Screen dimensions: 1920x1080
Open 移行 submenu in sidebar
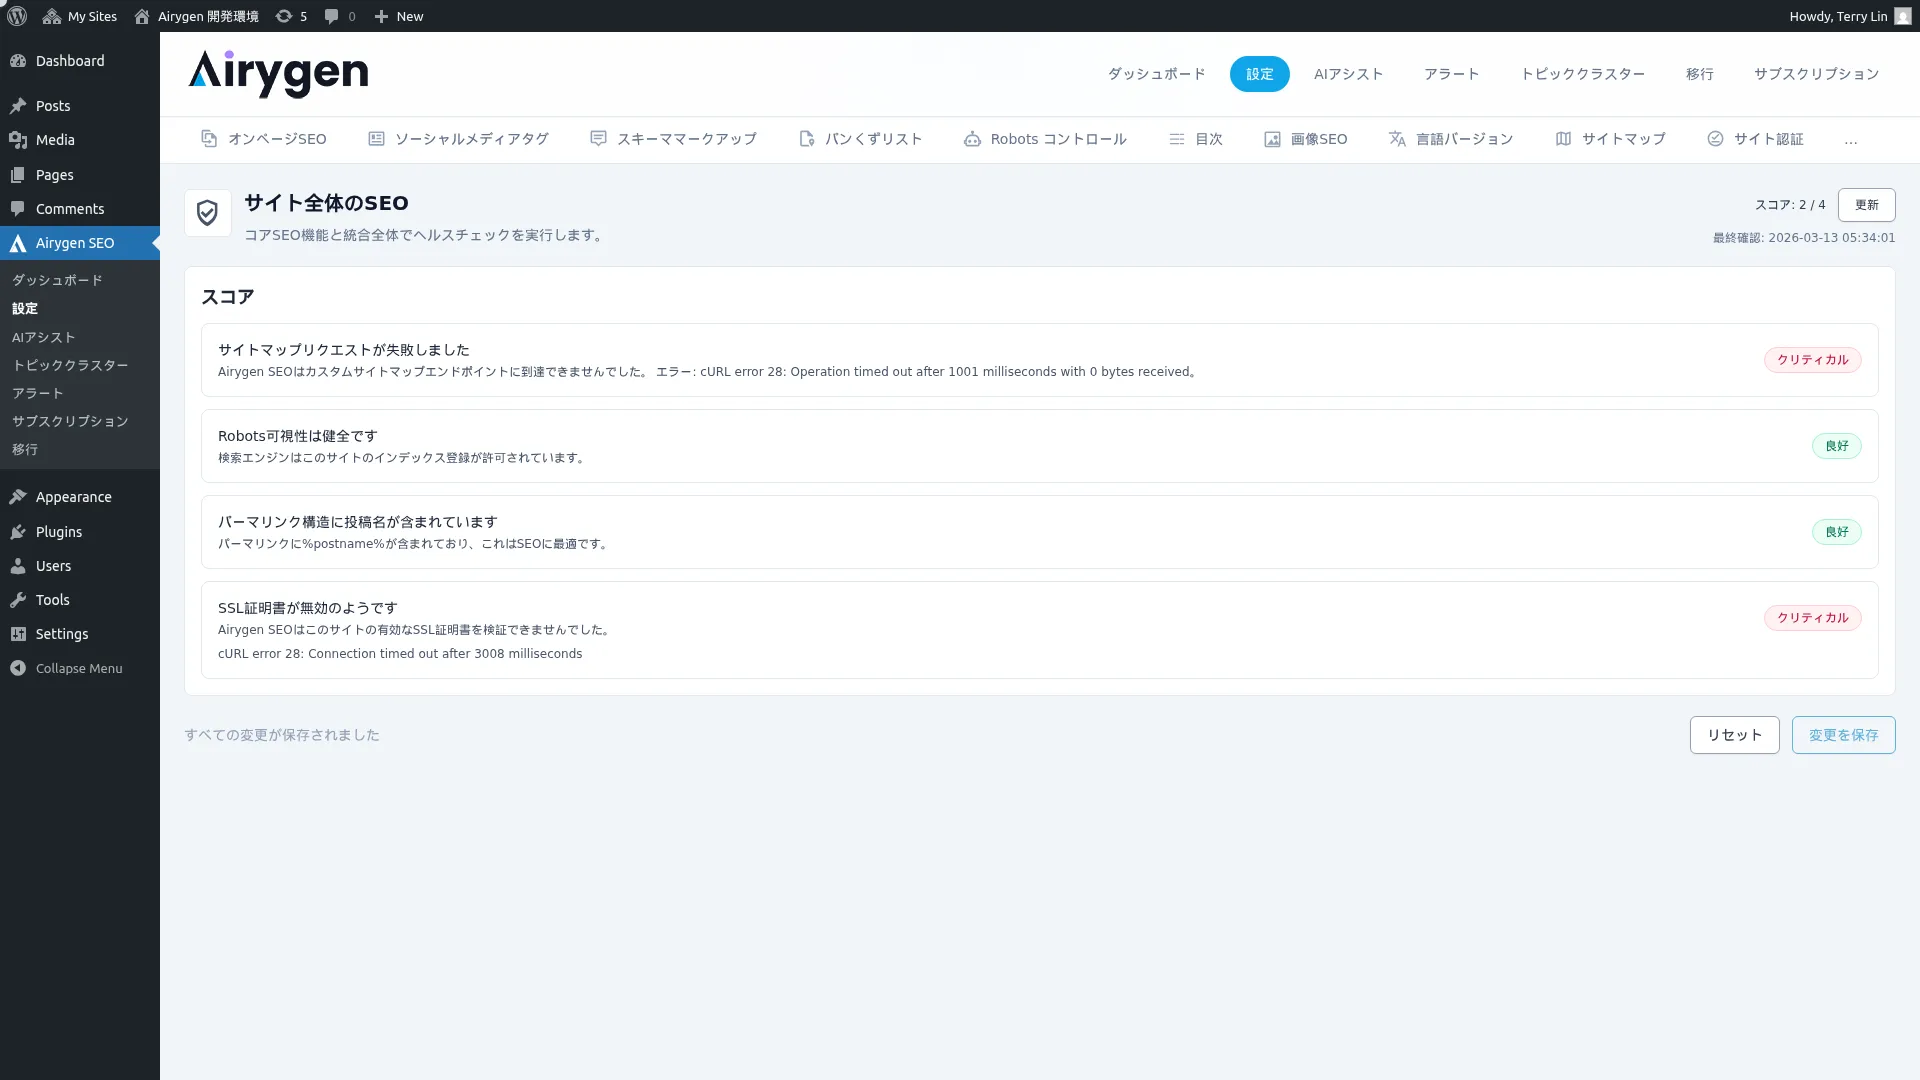pyautogui.click(x=25, y=449)
